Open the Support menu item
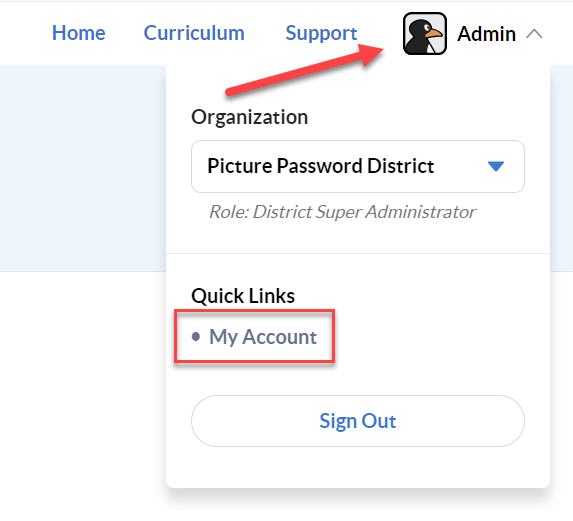This screenshot has width=573, height=521. [321, 34]
